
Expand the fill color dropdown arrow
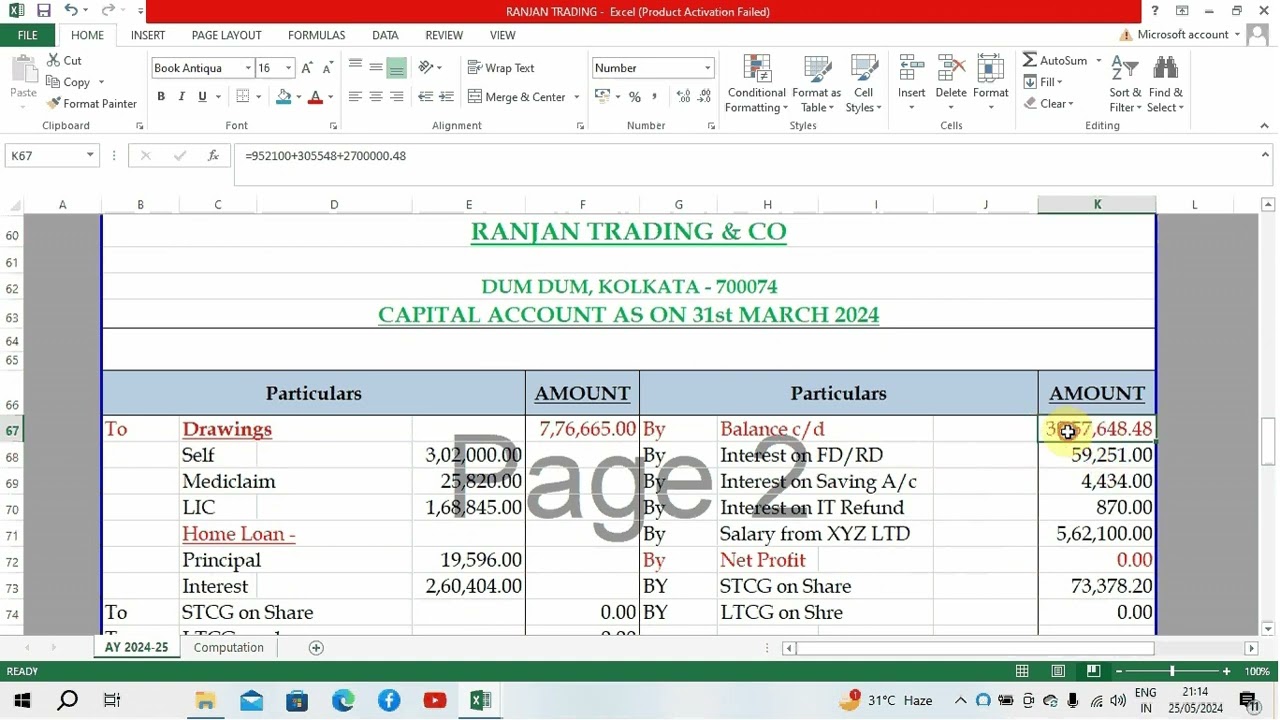301,97
